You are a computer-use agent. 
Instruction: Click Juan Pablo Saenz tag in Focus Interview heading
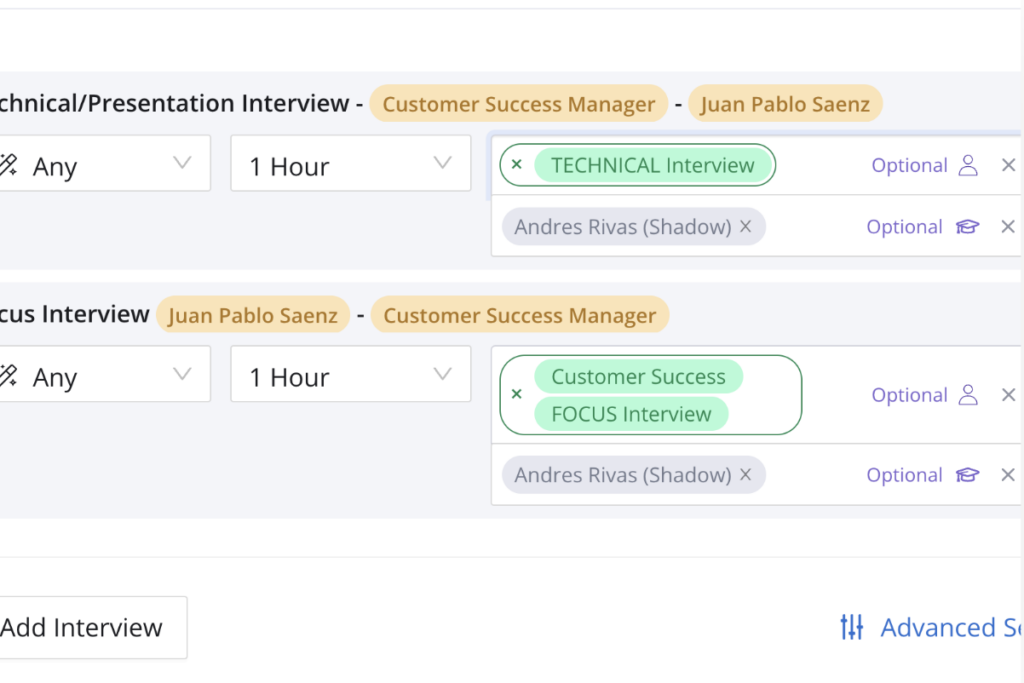(253, 315)
